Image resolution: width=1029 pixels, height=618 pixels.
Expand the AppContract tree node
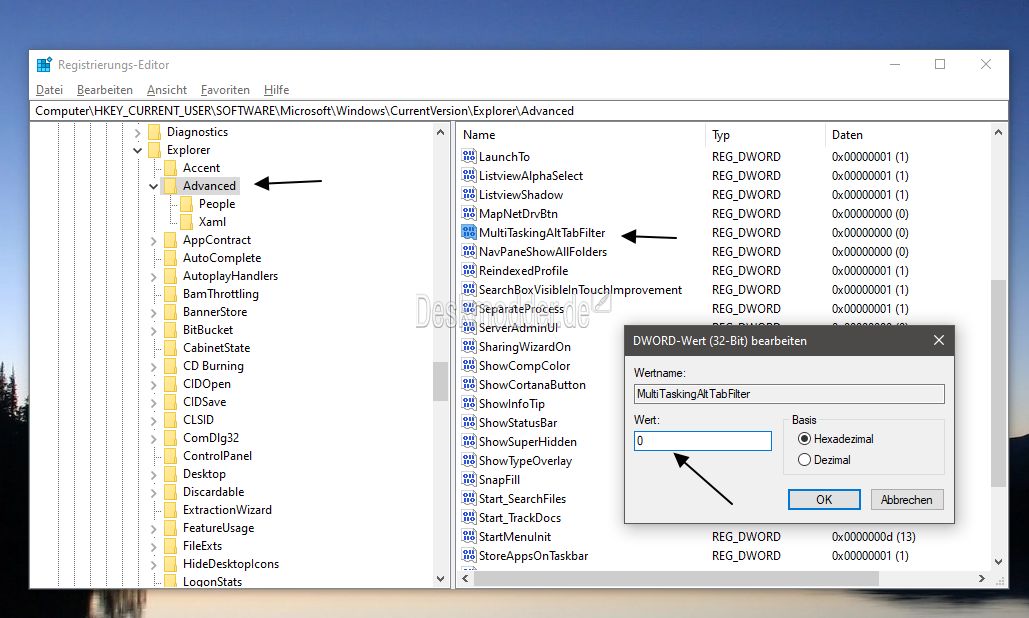coord(154,241)
